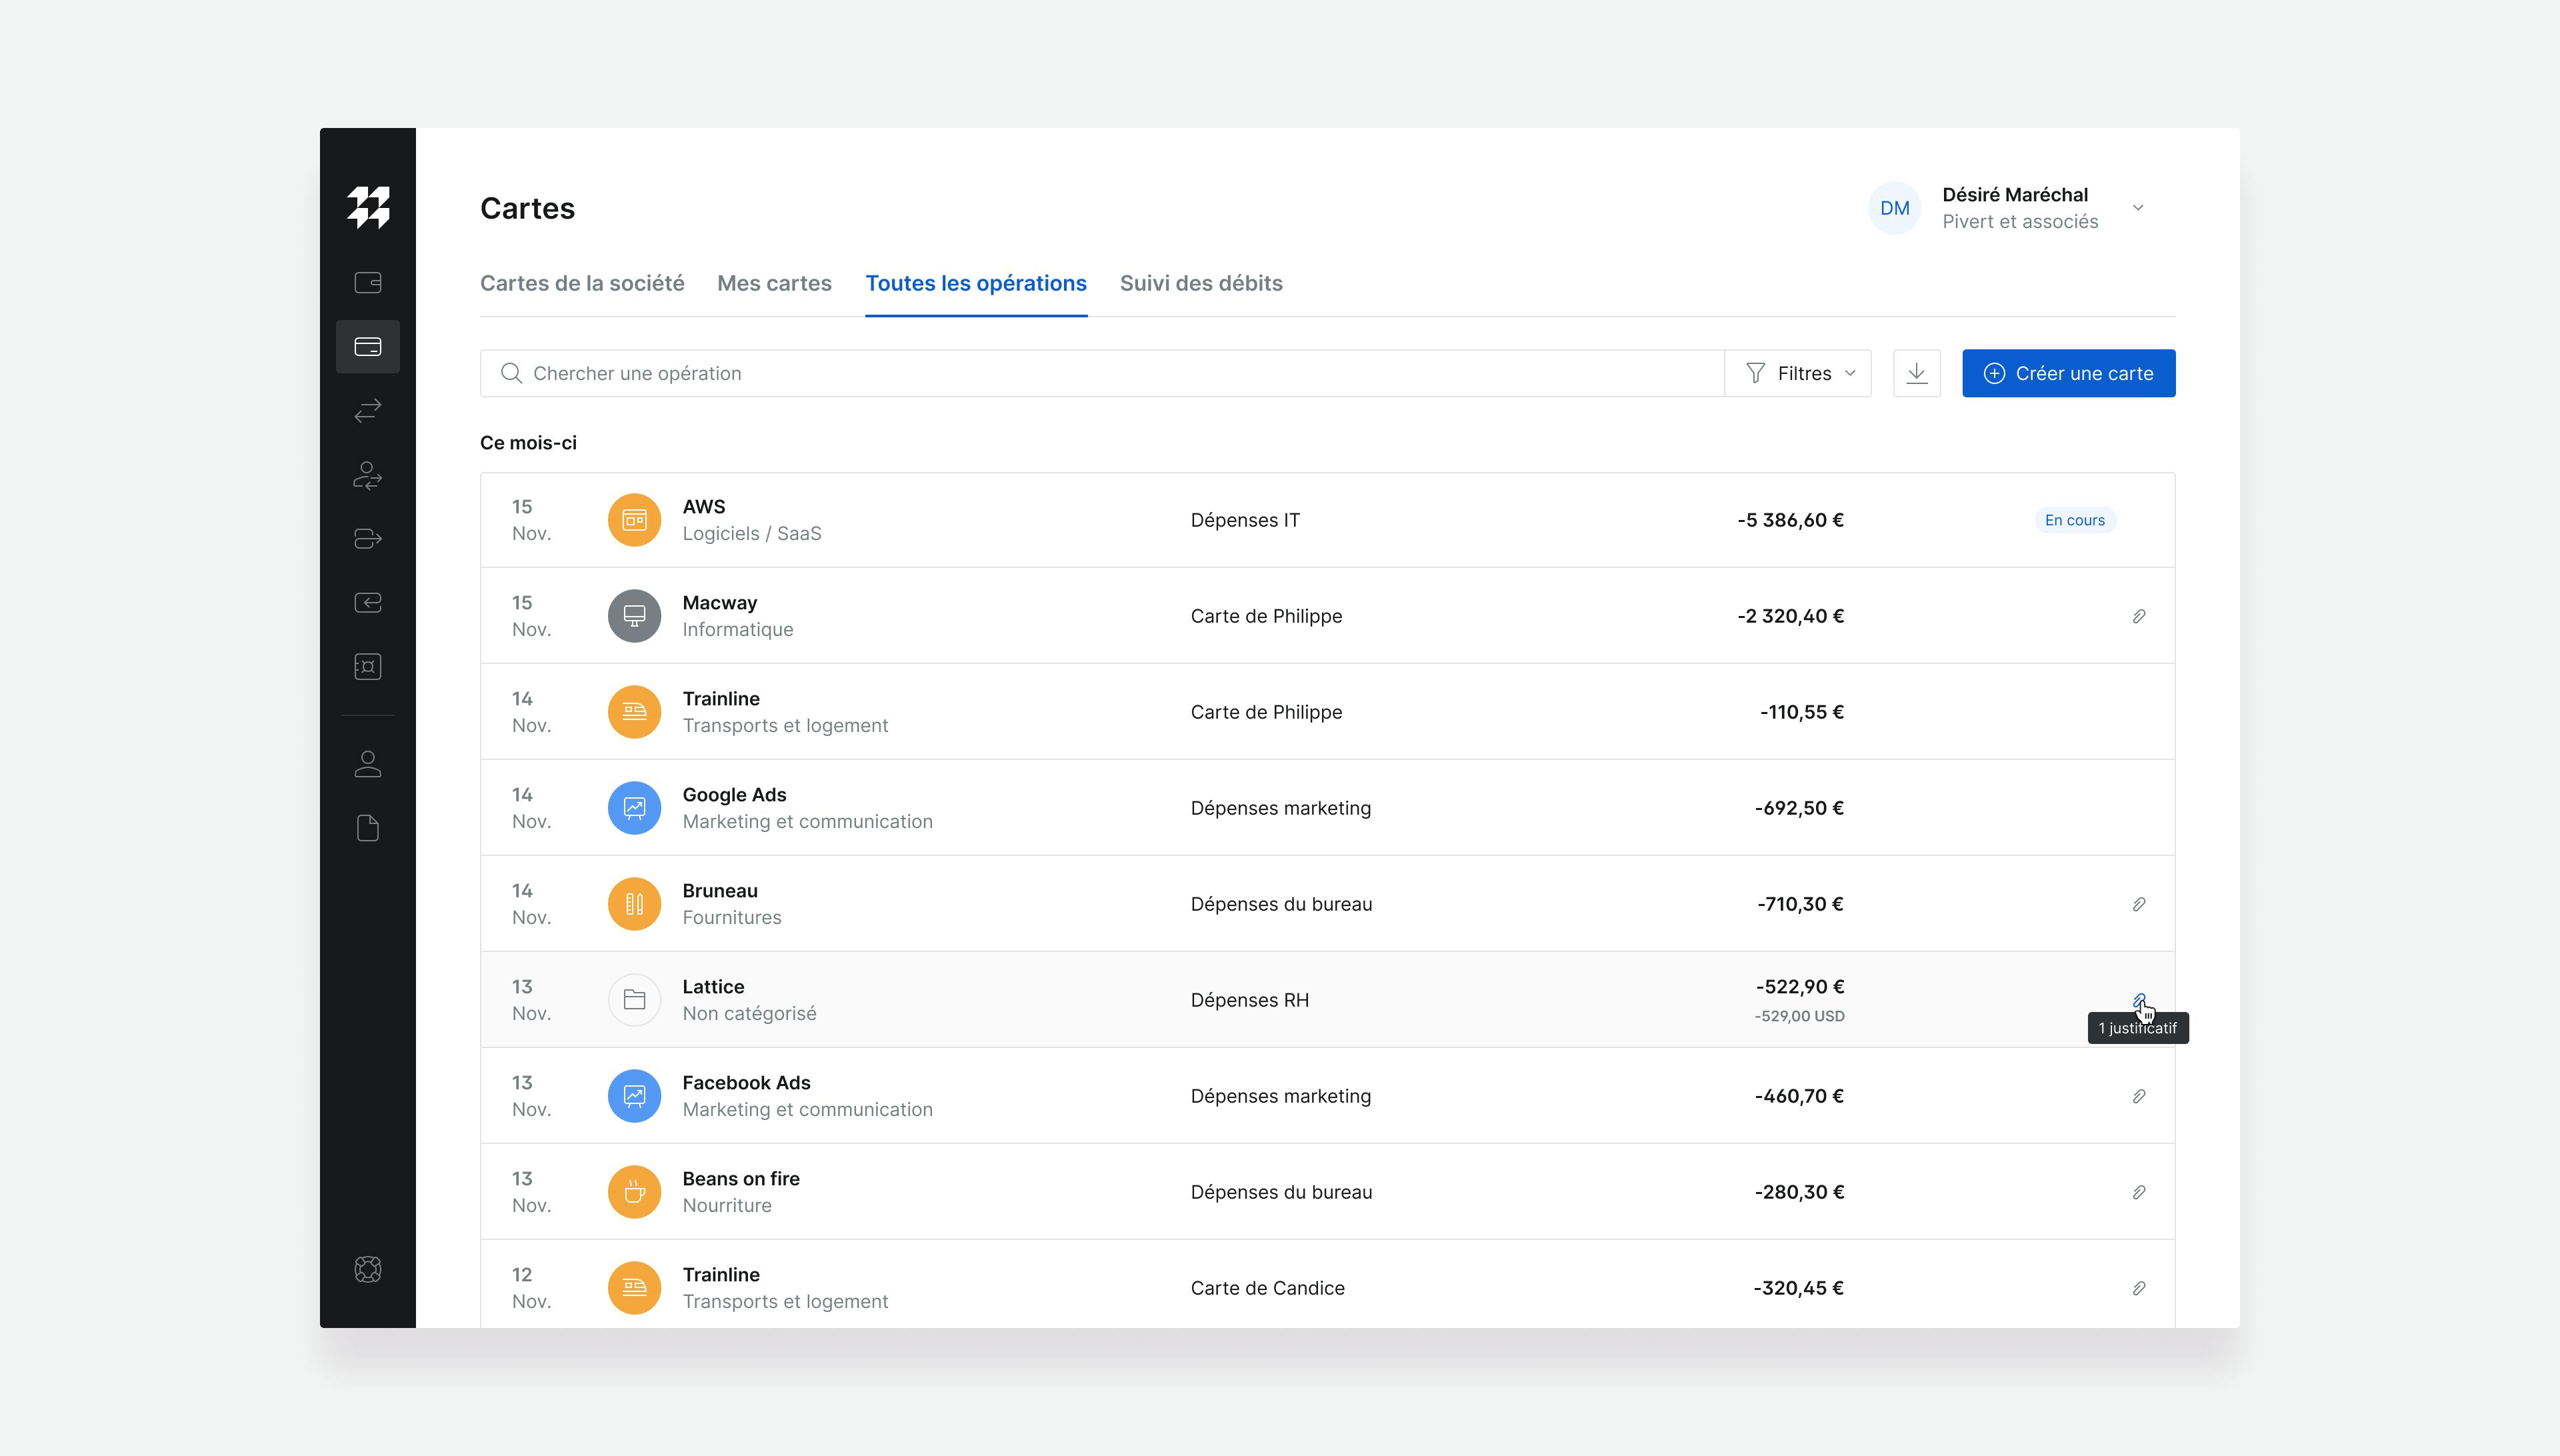Click the Beans on fire merchant name
The image size is (2560, 1456).
point(741,1179)
